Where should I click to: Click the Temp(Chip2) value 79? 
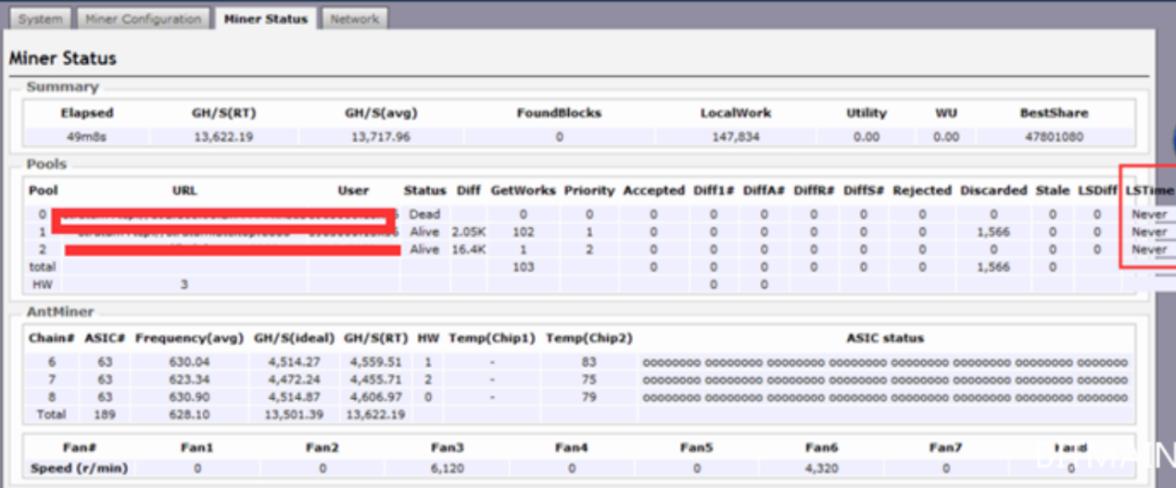point(589,397)
